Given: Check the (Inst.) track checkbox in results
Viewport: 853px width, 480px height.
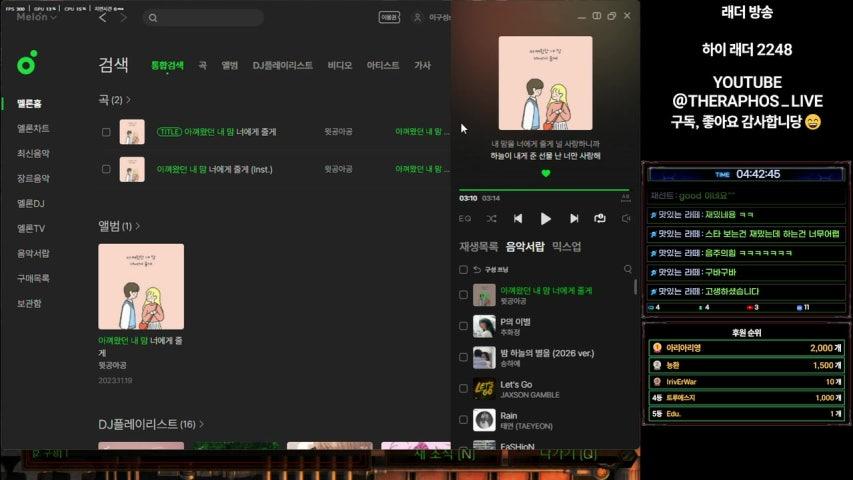Looking at the screenshot, I should [106, 169].
